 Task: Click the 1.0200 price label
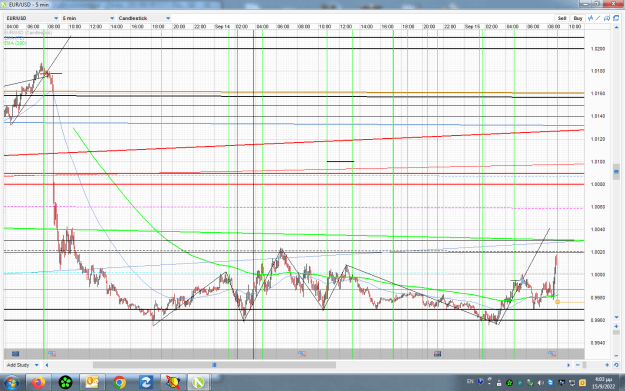click(x=597, y=49)
